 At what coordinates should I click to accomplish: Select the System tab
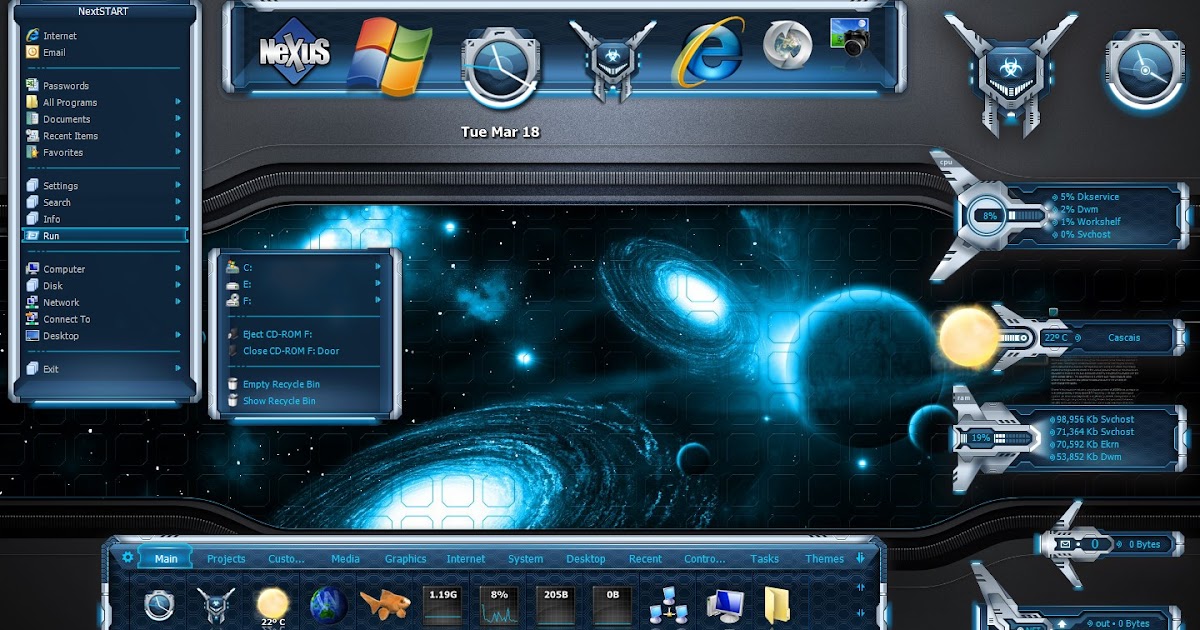525,559
